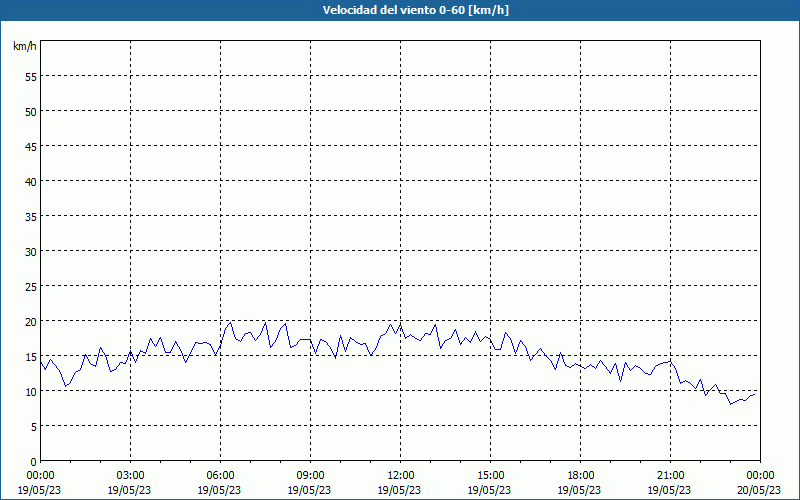Click the 06:00 time label
The height and width of the screenshot is (500, 800).
coord(220,476)
